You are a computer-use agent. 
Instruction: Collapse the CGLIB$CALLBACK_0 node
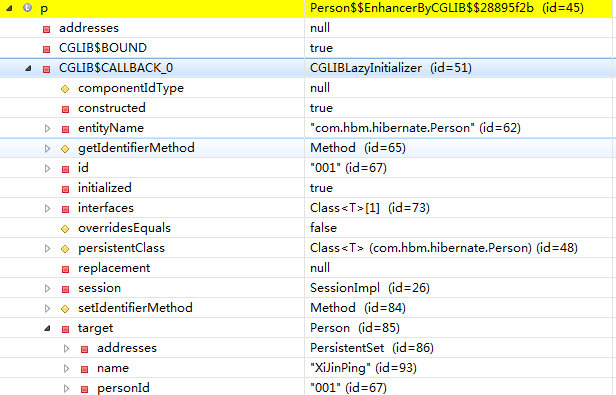28,68
